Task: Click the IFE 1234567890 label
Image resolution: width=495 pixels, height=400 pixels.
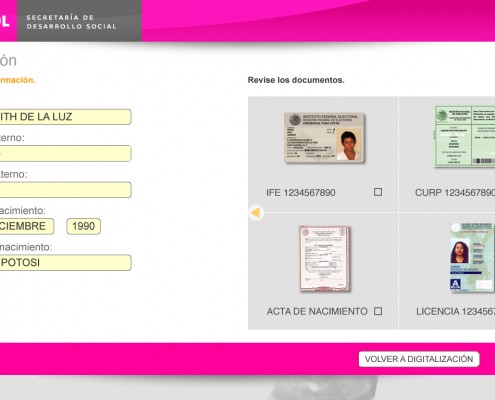Action: [x=301, y=192]
